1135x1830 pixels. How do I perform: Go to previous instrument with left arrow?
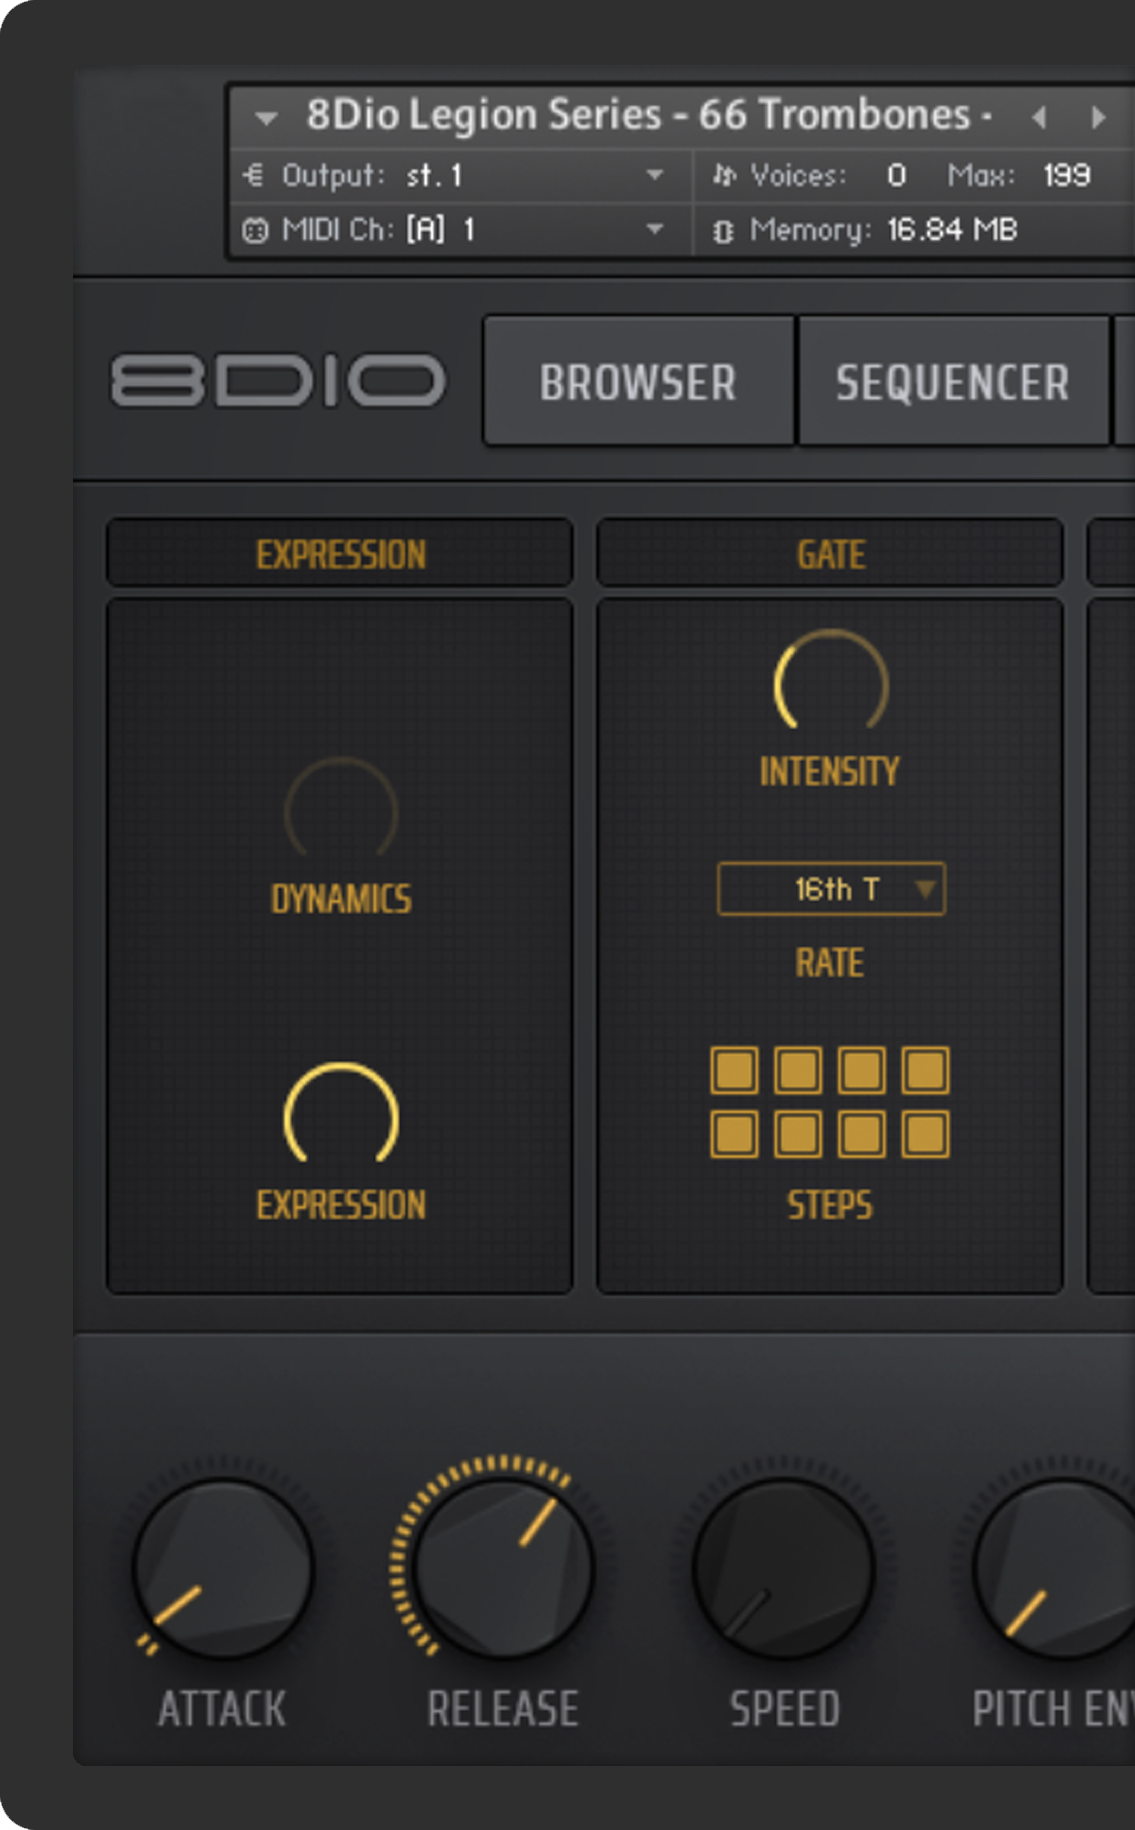tap(1040, 117)
